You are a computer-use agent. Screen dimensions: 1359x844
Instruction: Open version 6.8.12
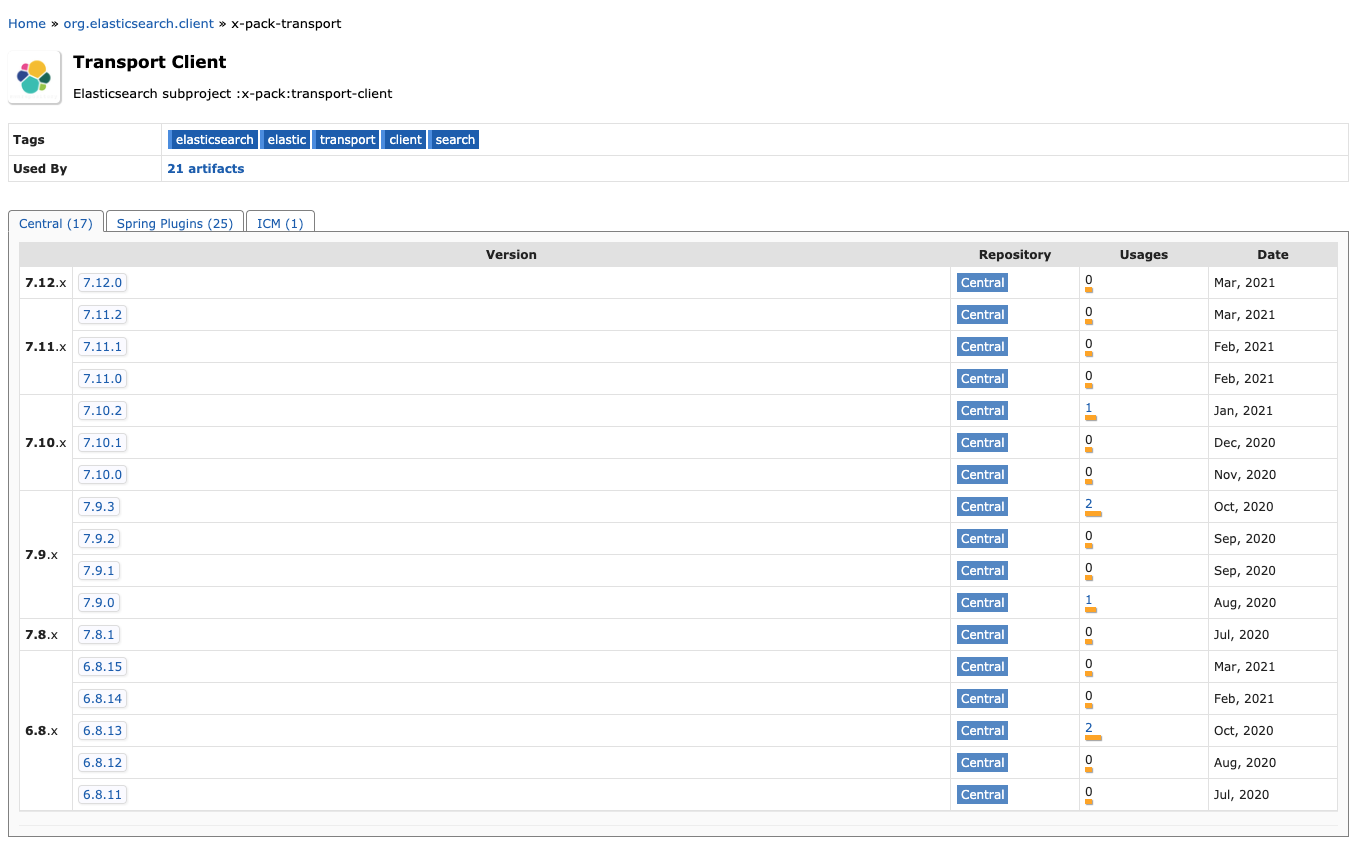[x=102, y=763]
